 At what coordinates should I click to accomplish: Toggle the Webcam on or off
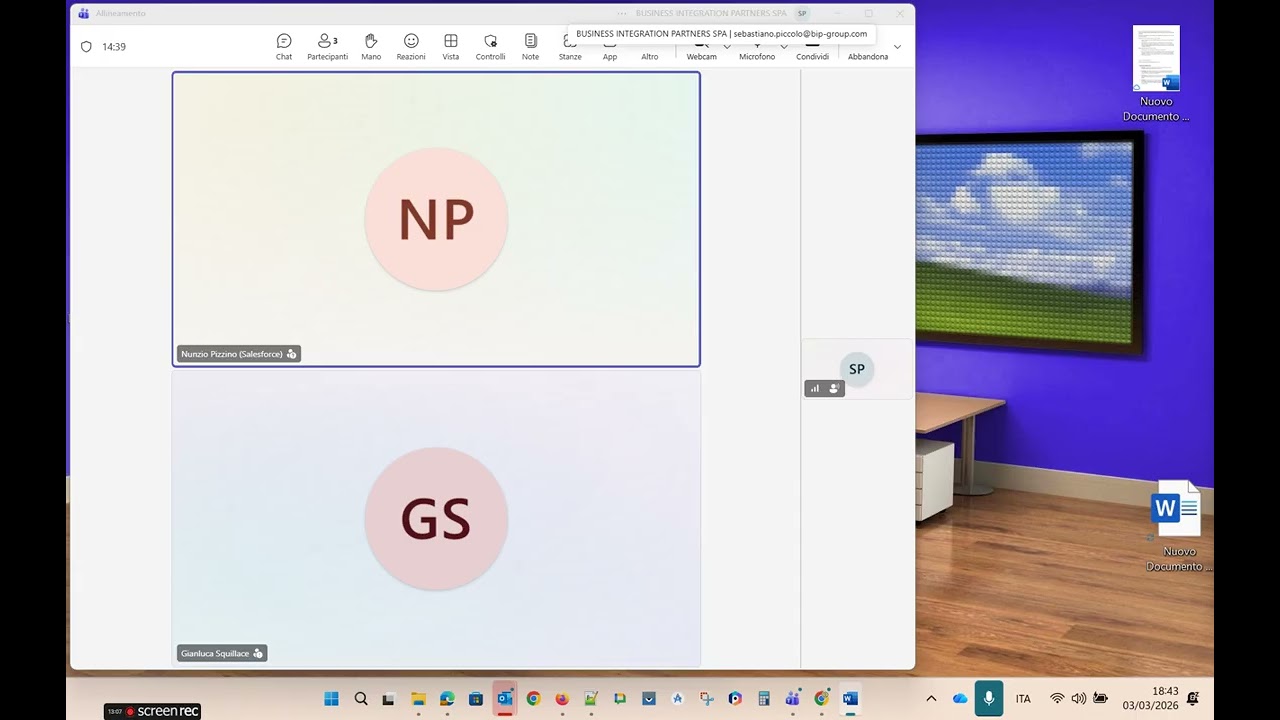pos(701,52)
